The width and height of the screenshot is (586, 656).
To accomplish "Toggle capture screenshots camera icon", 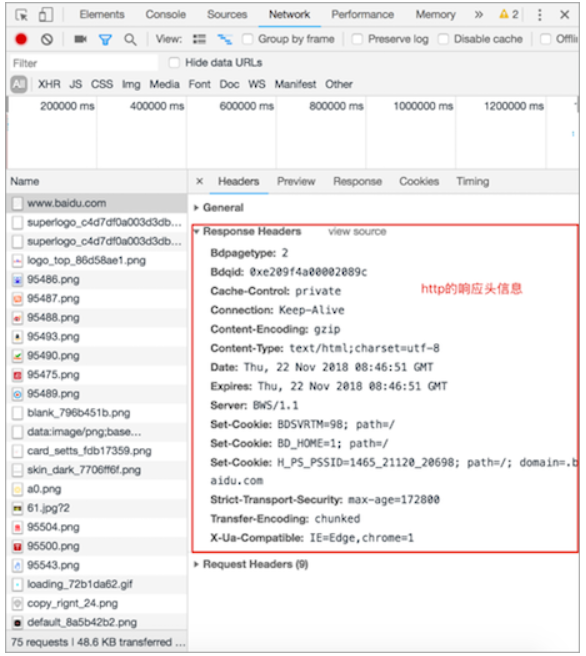I will [x=80, y=39].
